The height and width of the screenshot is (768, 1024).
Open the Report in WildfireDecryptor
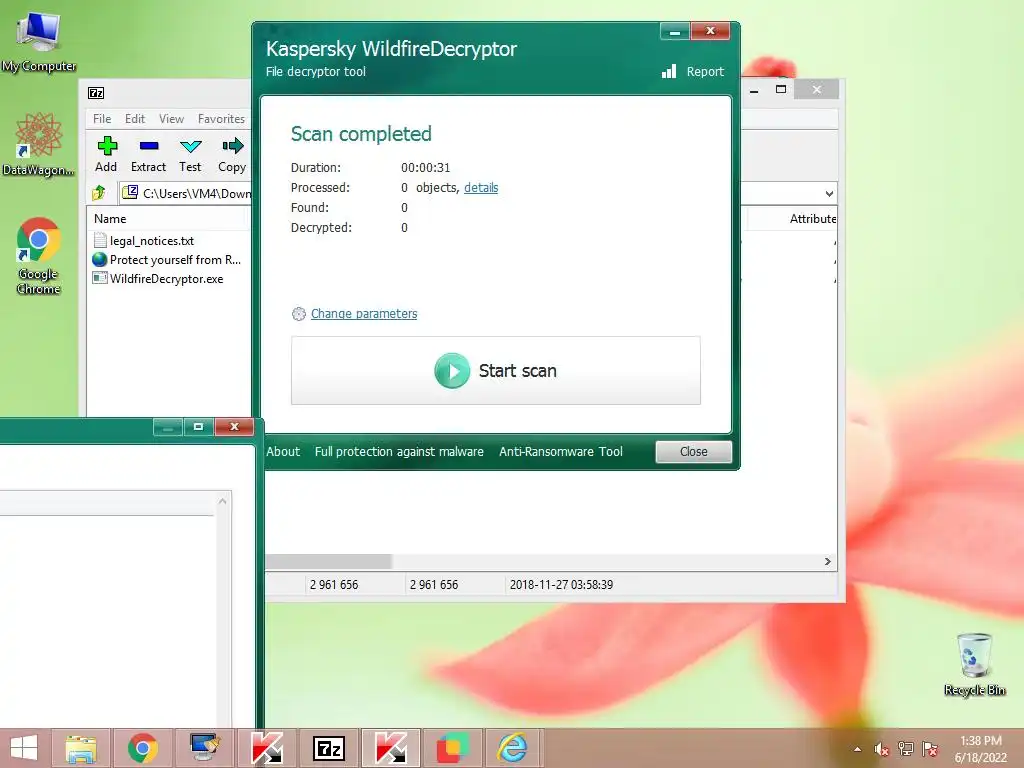click(x=693, y=71)
